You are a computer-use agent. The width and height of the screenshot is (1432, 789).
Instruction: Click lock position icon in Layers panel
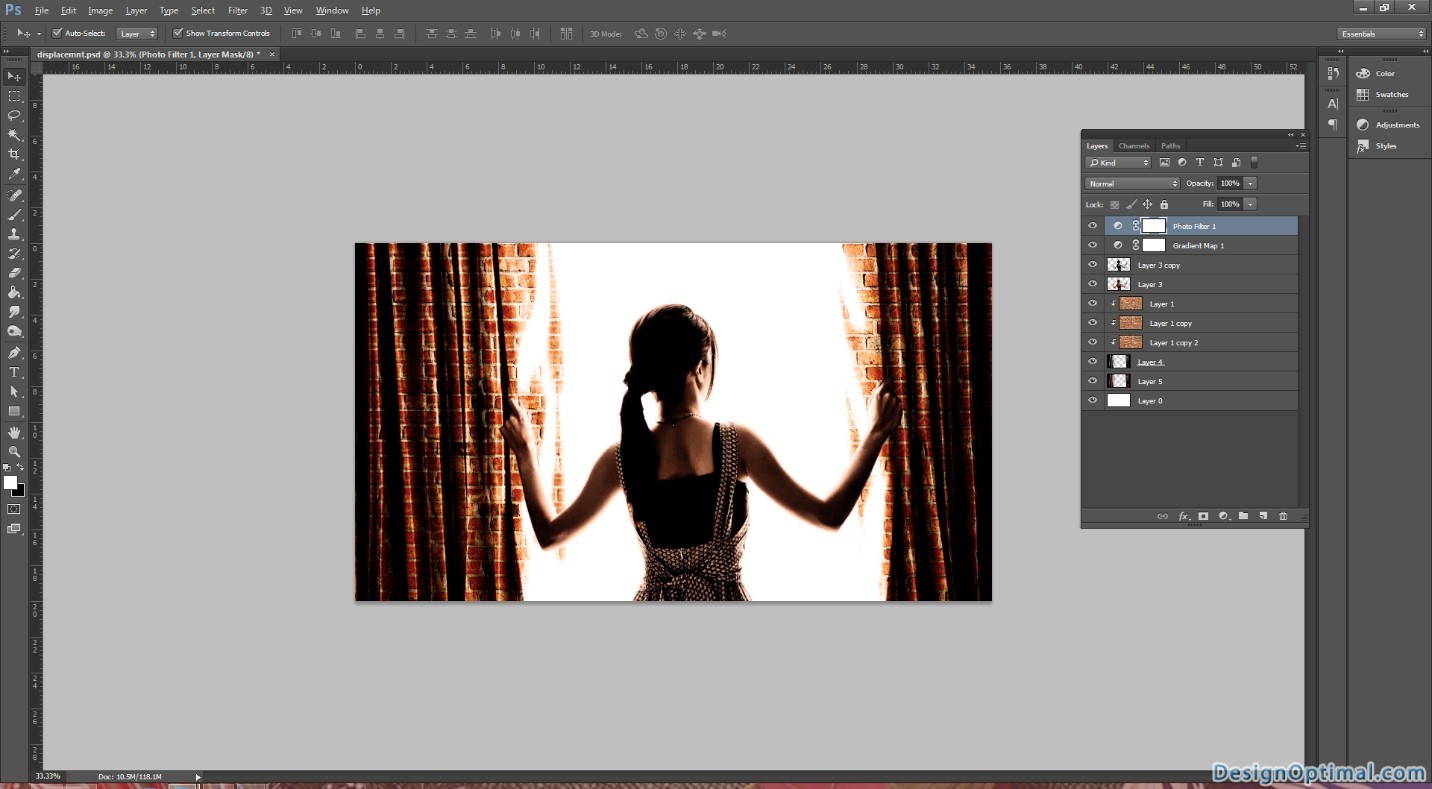pyautogui.click(x=1147, y=204)
